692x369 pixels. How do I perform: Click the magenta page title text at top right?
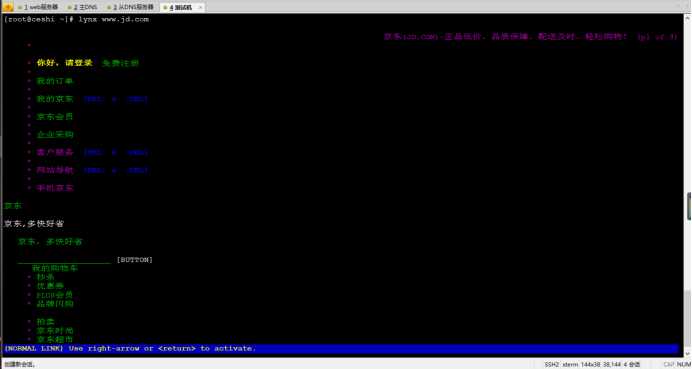click(530, 37)
